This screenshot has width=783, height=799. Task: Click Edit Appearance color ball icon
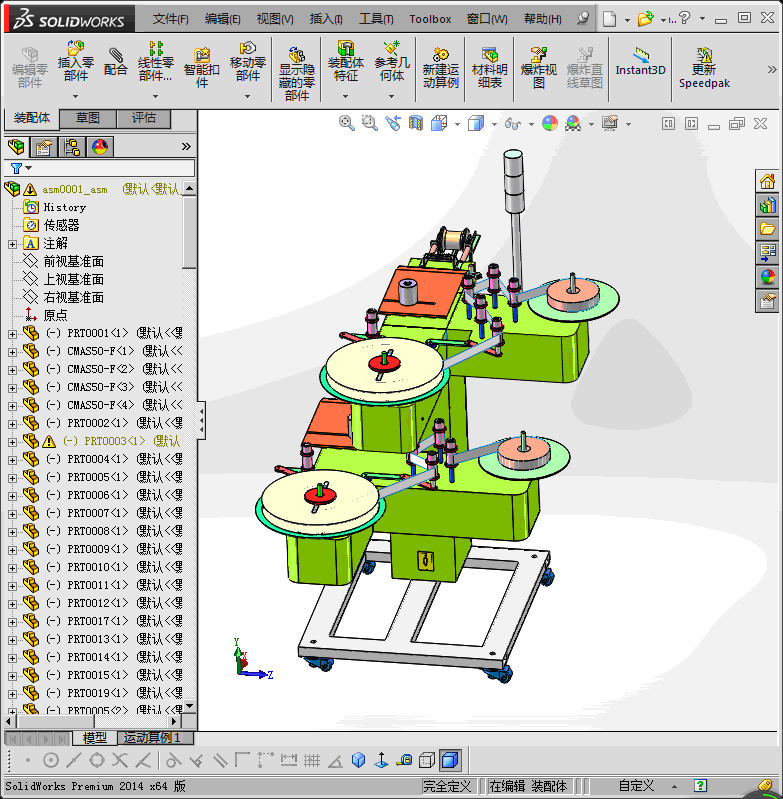550,123
